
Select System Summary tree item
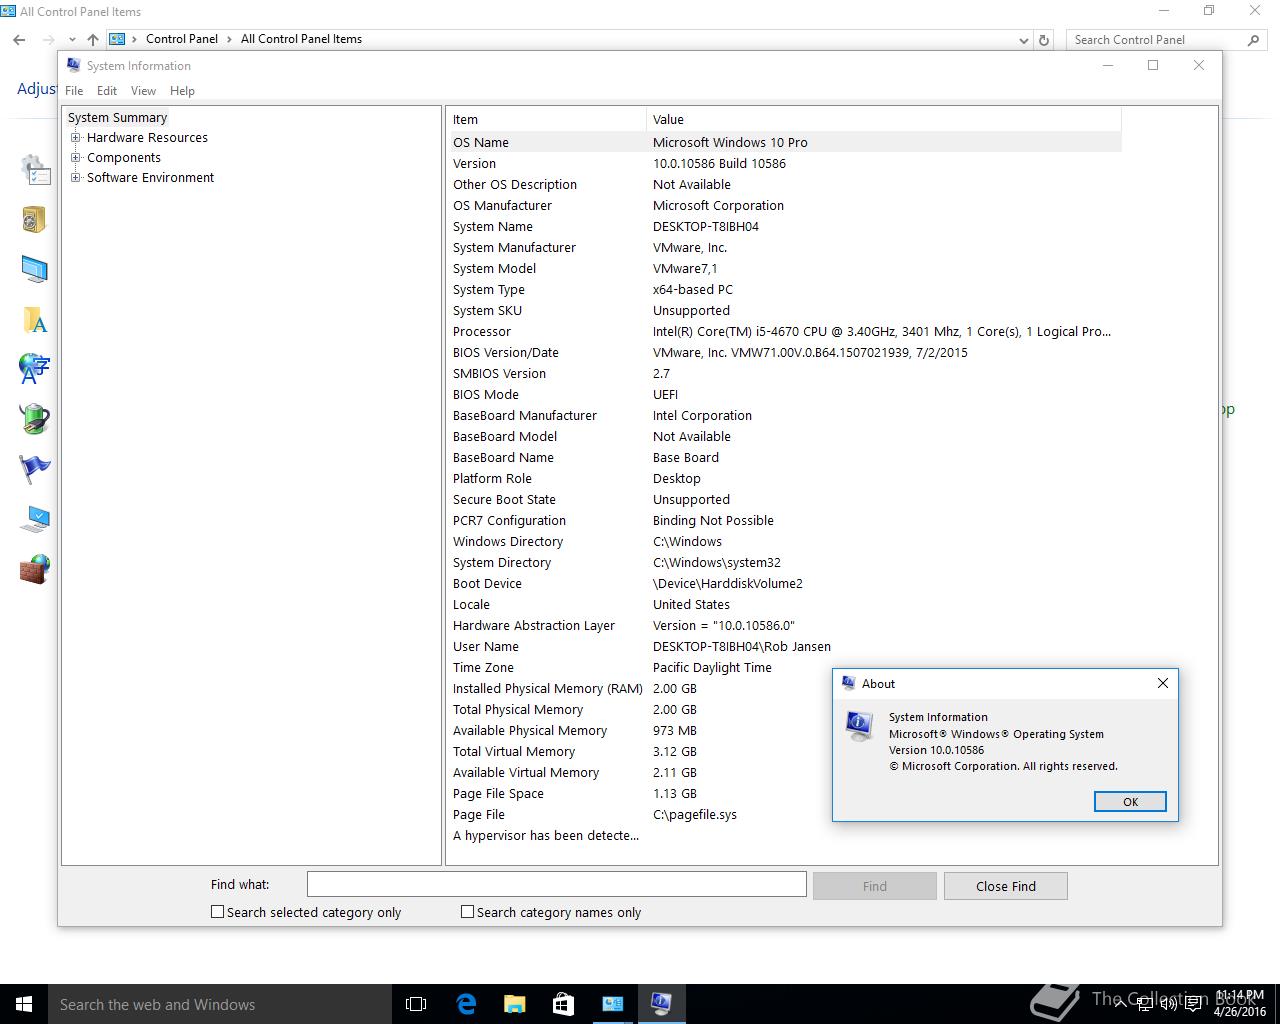pyautogui.click(x=117, y=118)
